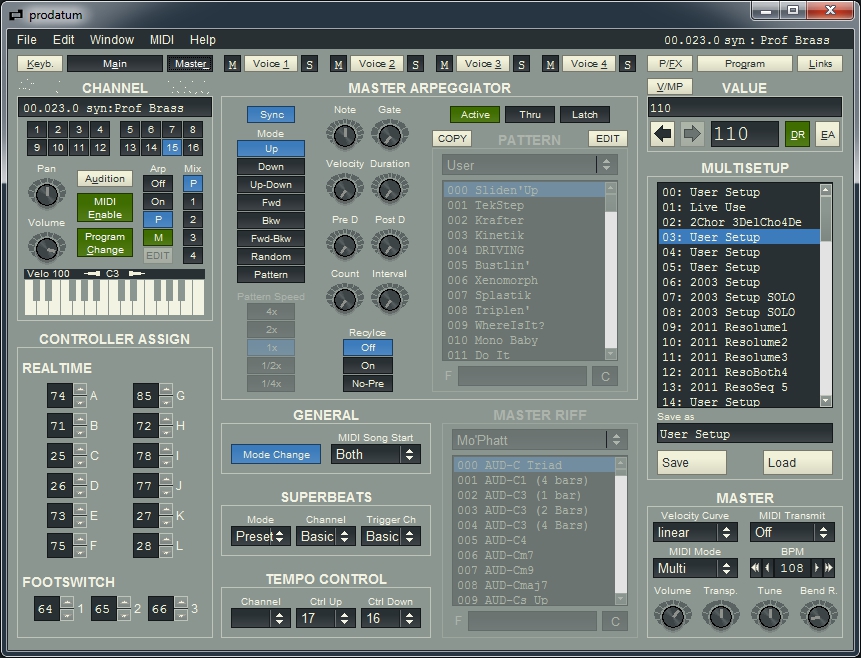Viewport: 861px width, 658px height.
Task: Toggle the EA value mode button
Action: (x=828, y=135)
